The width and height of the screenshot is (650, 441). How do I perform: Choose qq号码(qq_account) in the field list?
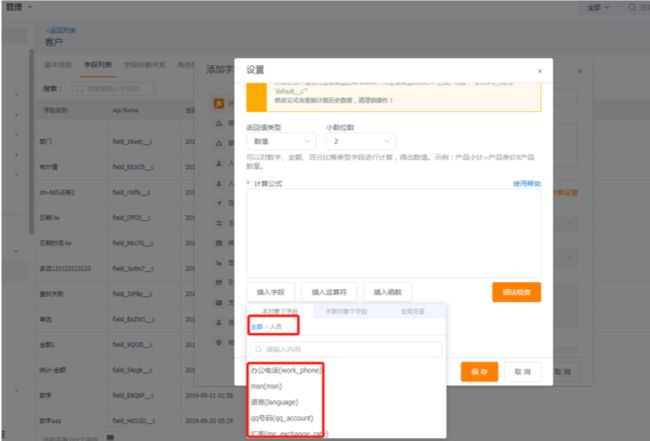(x=284, y=417)
